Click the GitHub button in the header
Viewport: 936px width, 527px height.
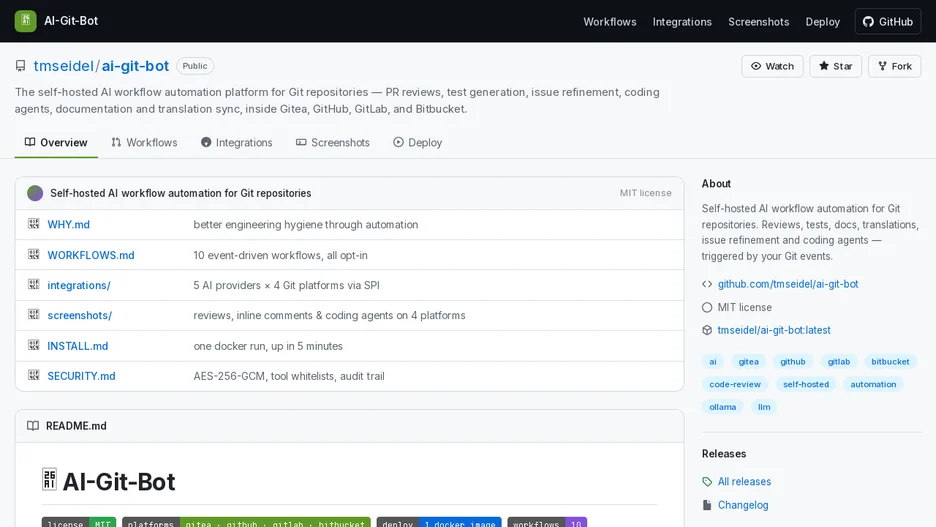pyautogui.click(x=888, y=21)
